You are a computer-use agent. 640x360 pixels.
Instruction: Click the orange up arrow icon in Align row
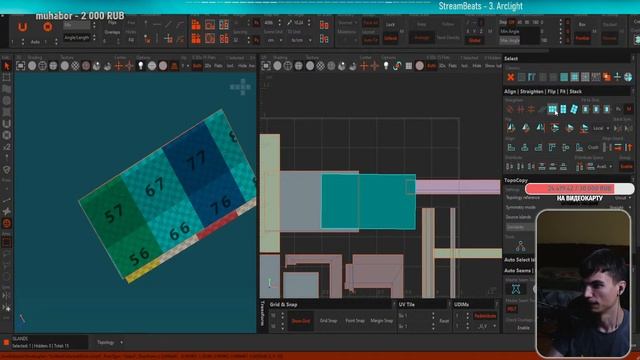(x=629, y=147)
